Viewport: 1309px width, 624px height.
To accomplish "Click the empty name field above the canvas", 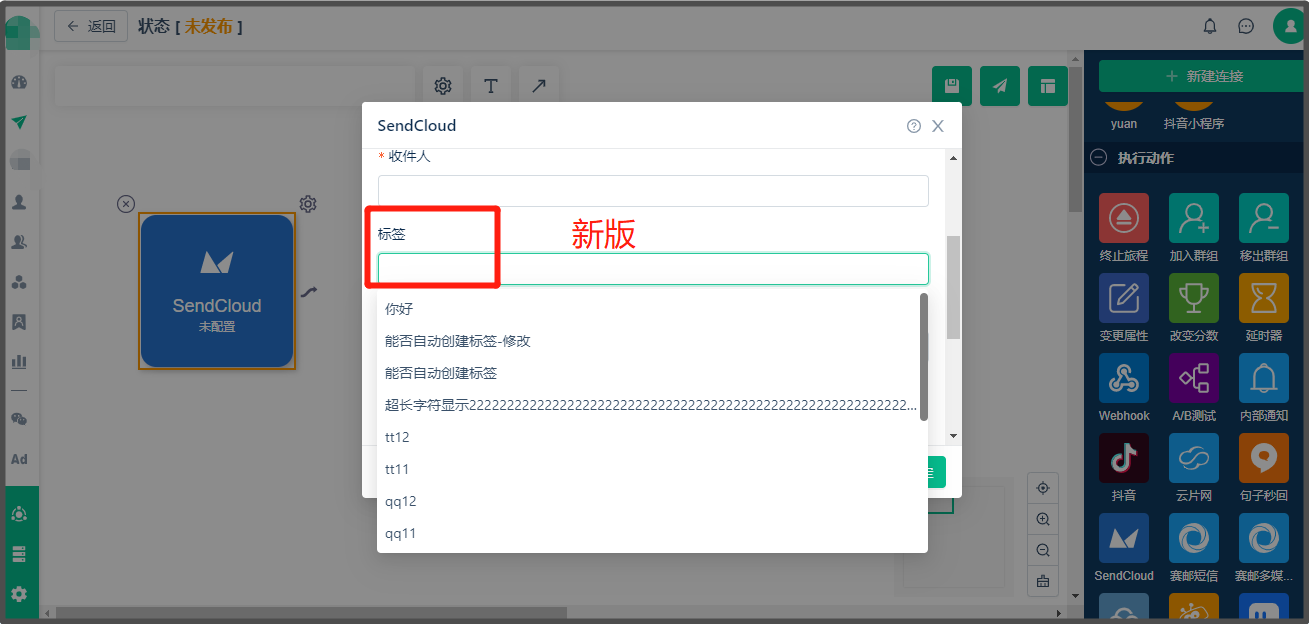I will [x=235, y=86].
